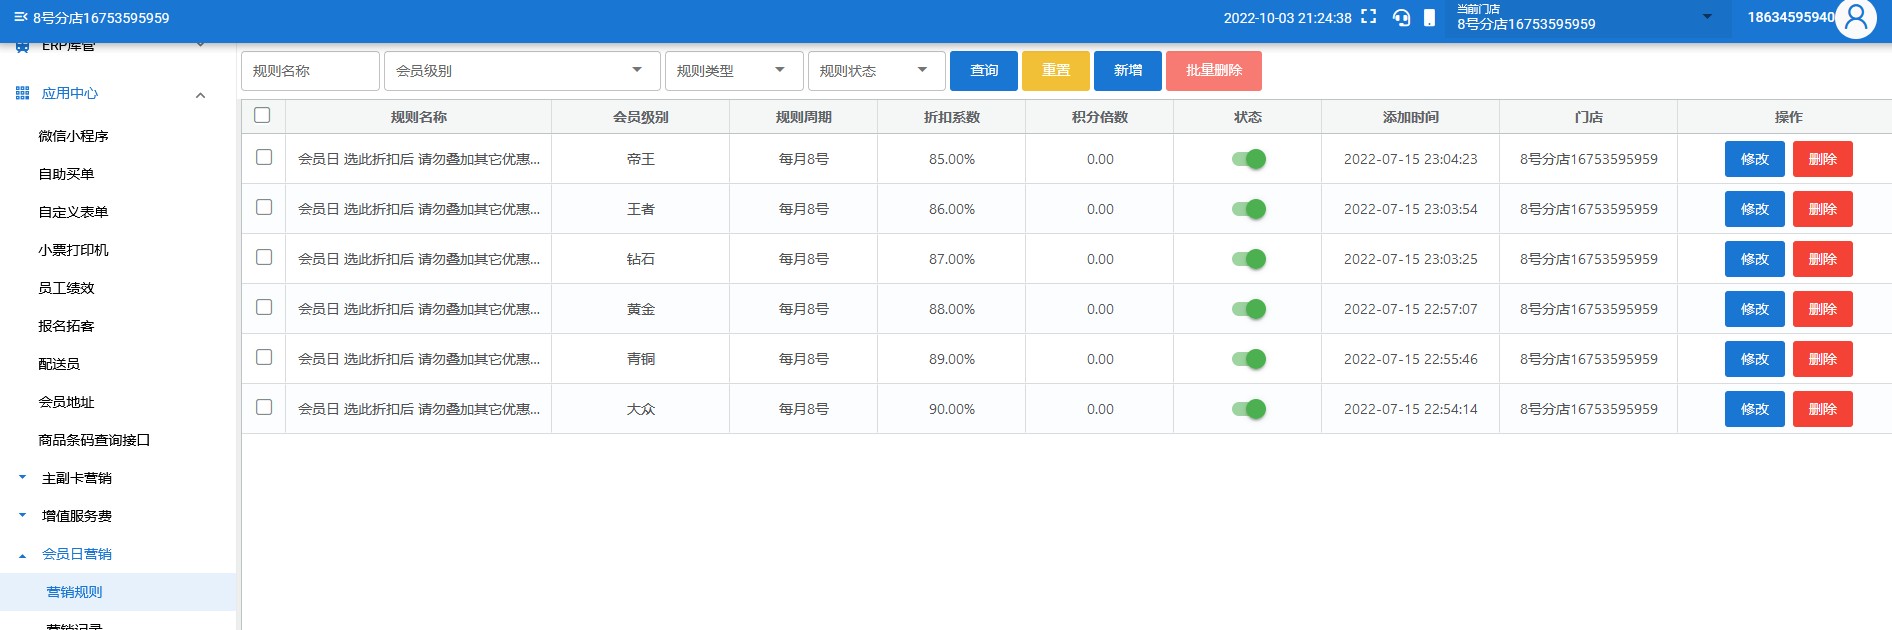The height and width of the screenshot is (630, 1892).
Task: Click 删除 for the 黄金 level rule
Action: (x=1822, y=309)
